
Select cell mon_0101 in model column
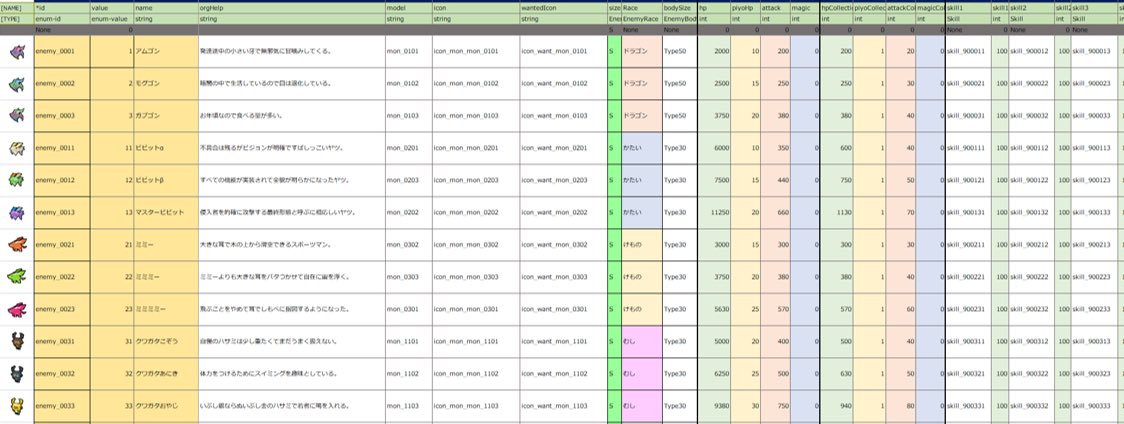pyautogui.click(x=408, y=52)
